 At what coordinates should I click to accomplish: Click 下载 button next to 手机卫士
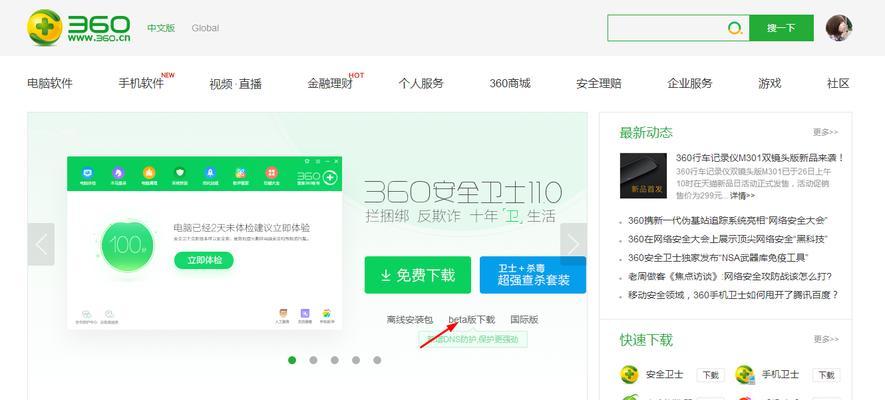click(826, 375)
